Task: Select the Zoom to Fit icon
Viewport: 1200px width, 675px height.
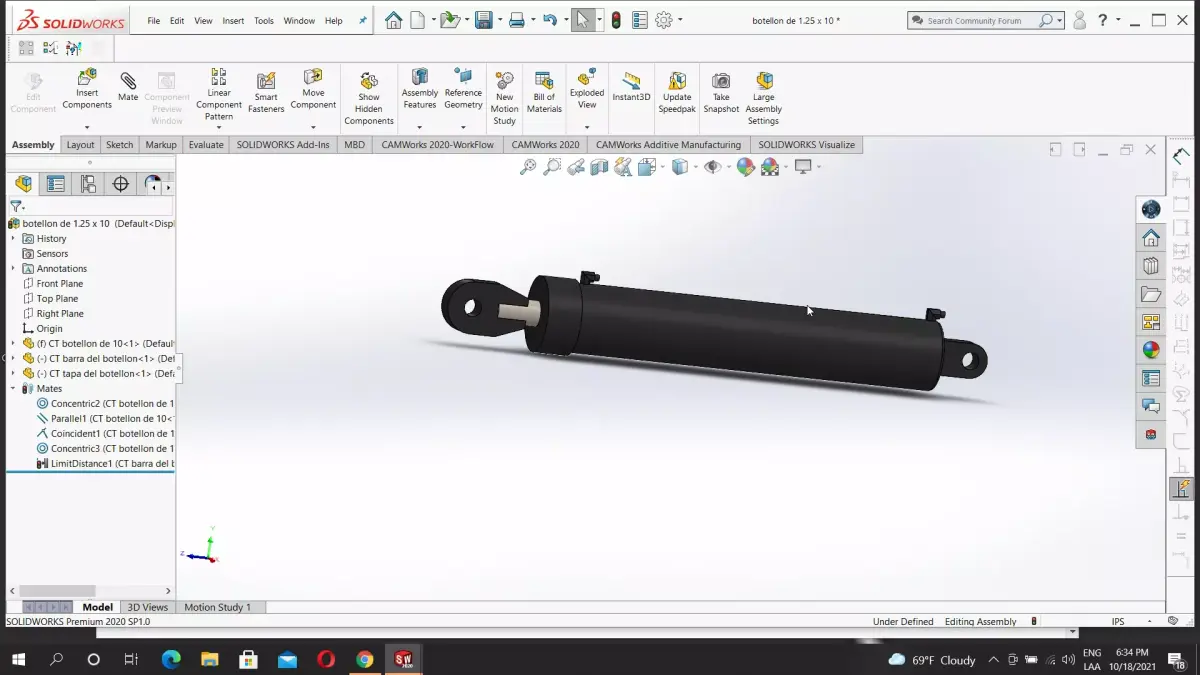Action: tap(527, 167)
